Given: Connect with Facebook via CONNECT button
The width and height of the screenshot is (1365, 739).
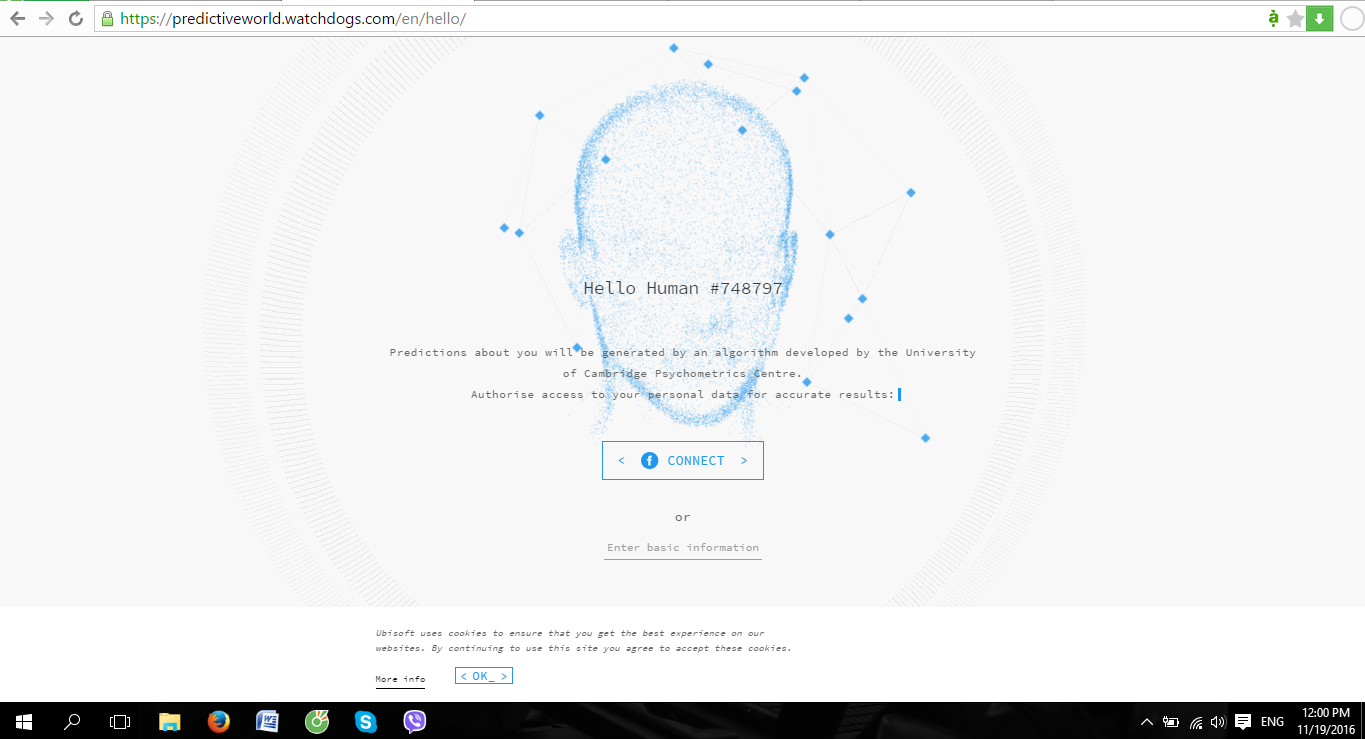Looking at the screenshot, I should [x=683, y=460].
